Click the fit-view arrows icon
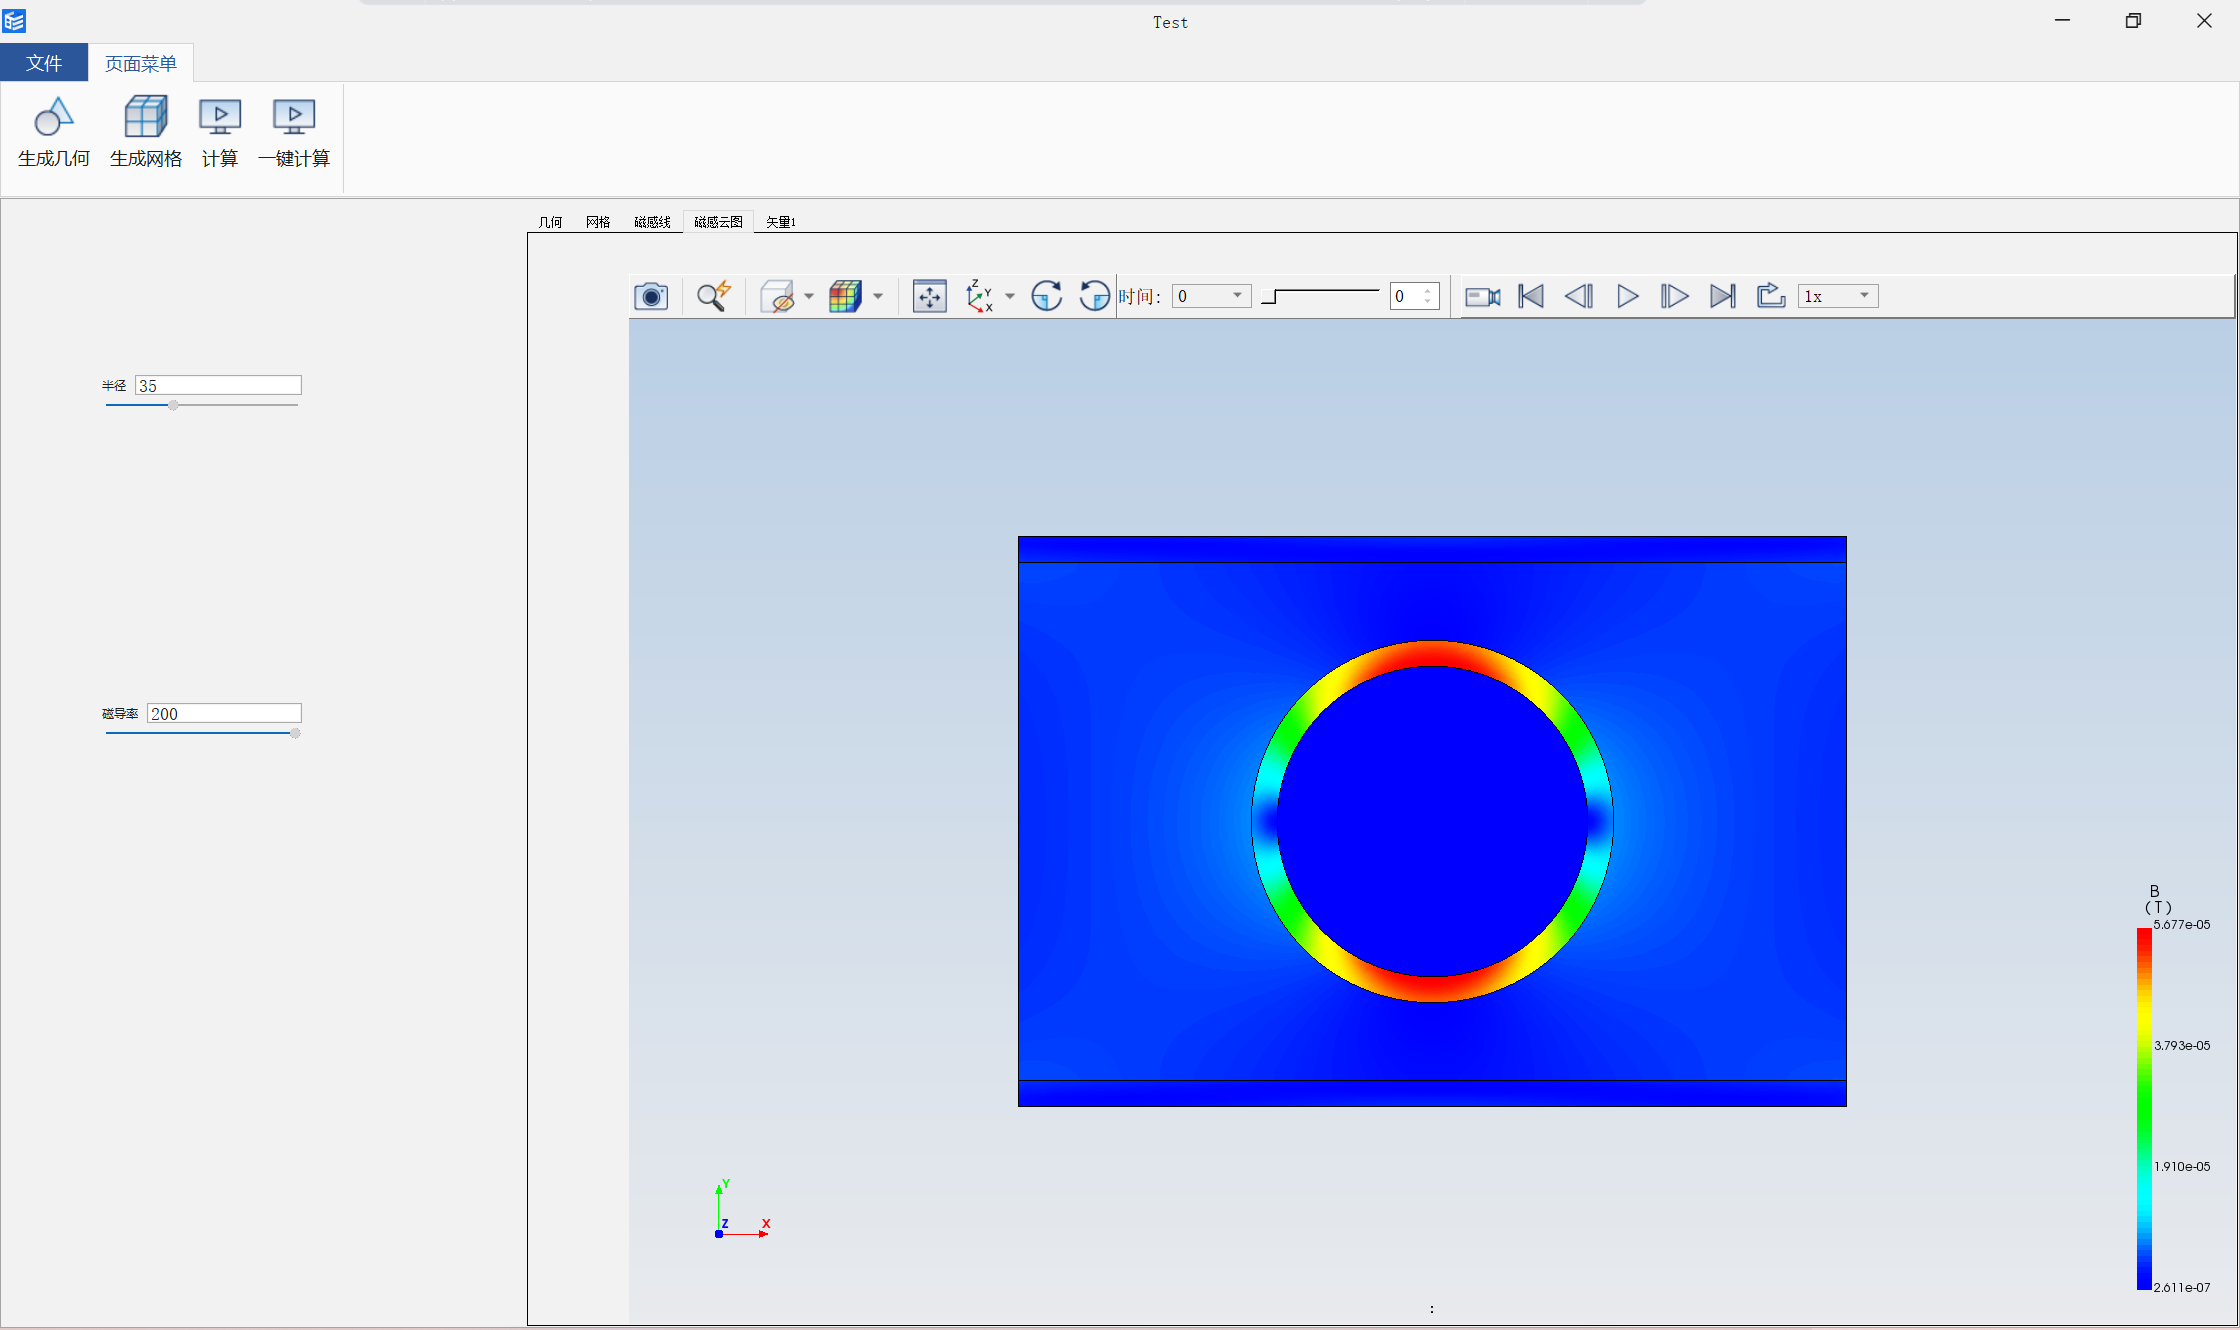The image size is (2240, 1330). tap(930, 296)
